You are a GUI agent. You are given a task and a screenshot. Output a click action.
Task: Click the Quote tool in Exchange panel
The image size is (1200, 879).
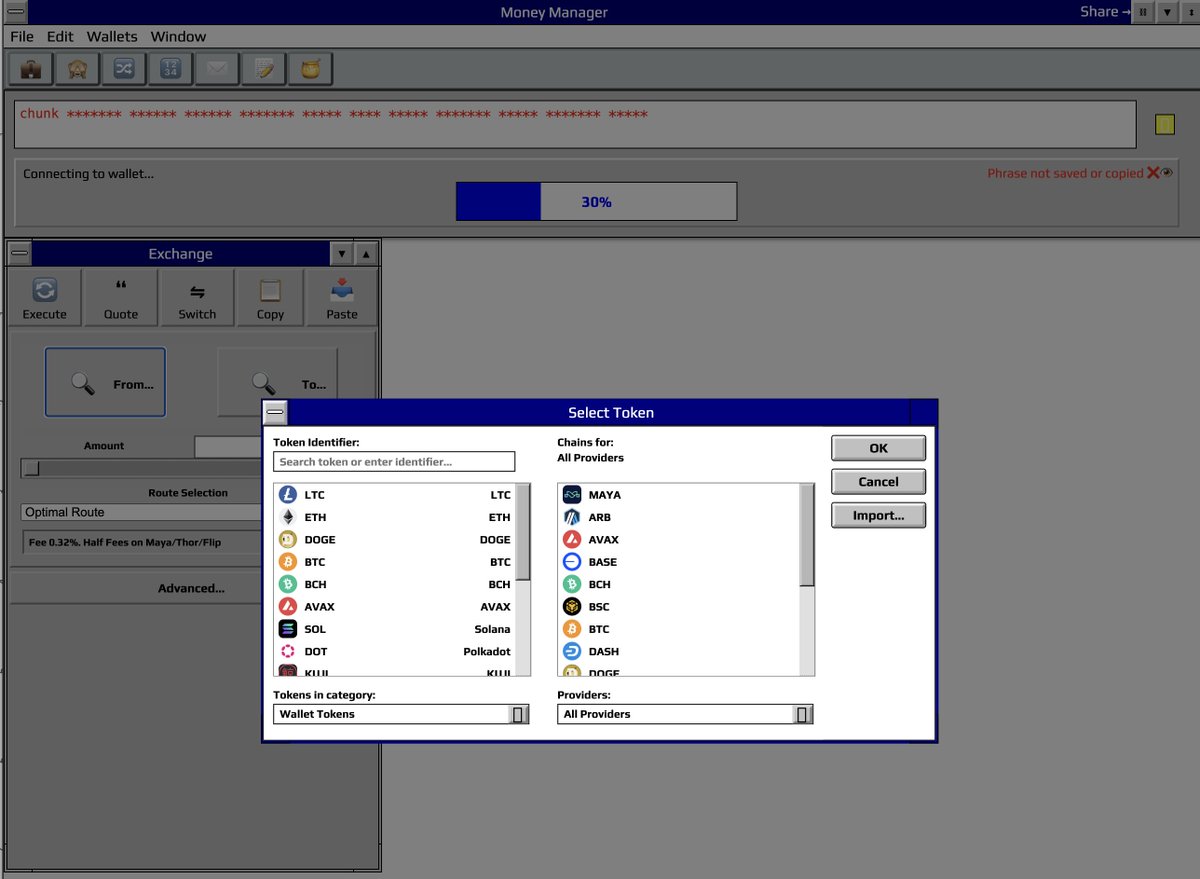(121, 298)
